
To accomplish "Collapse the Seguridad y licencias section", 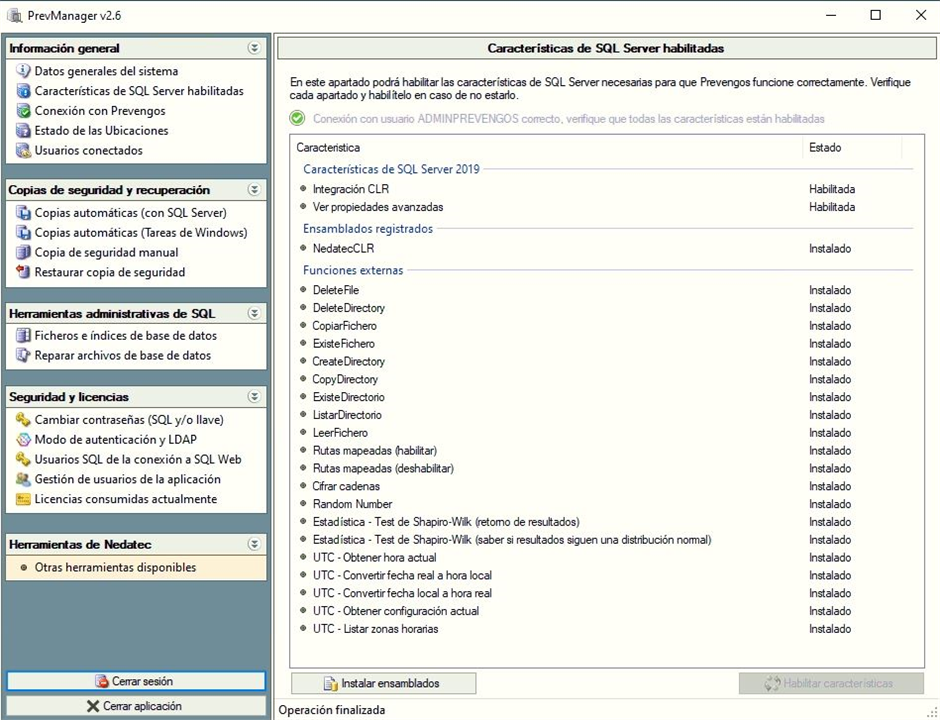I will 254,397.
